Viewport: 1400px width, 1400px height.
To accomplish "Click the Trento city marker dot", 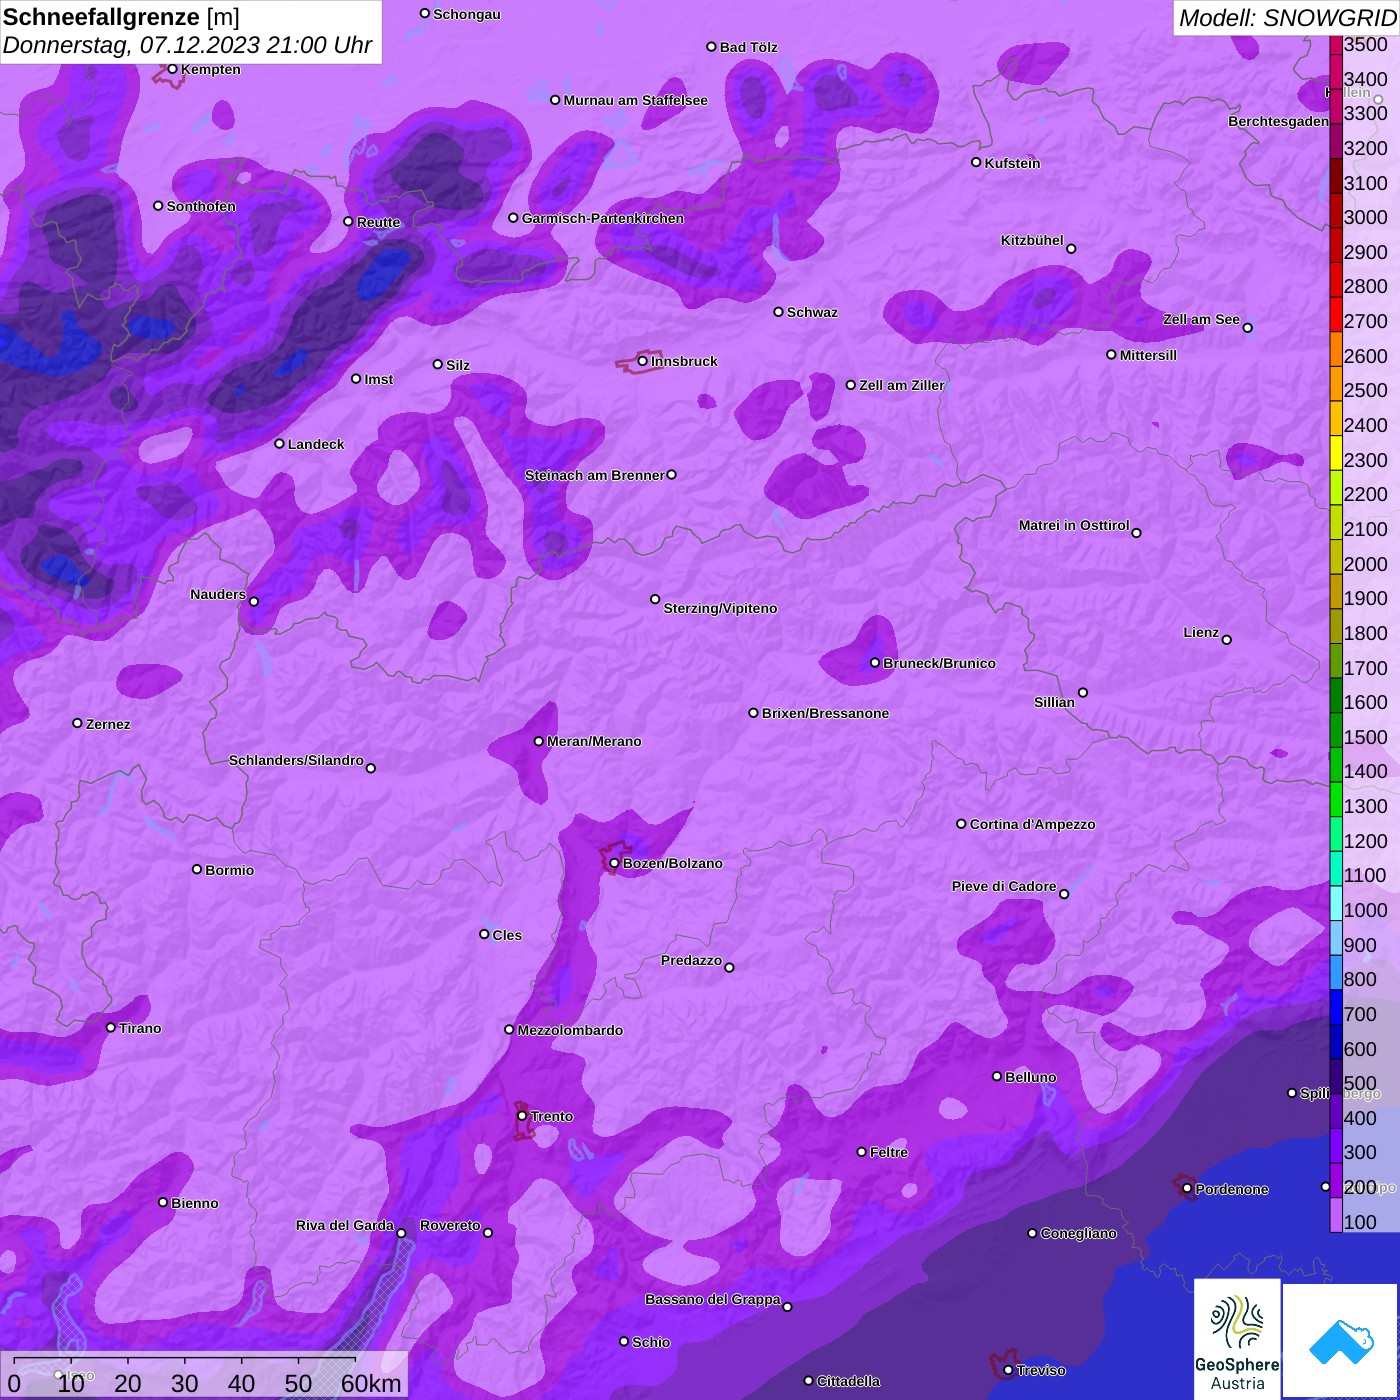I will tap(522, 1116).
